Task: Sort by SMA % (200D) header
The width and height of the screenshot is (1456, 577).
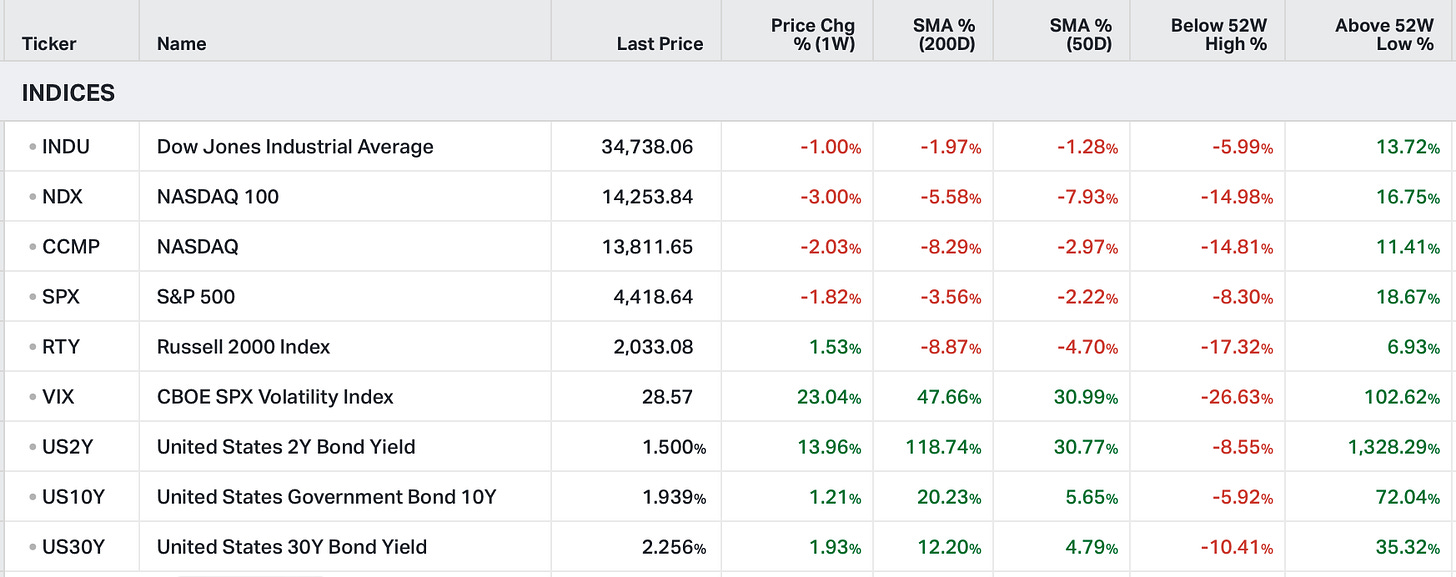Action: coord(946,35)
